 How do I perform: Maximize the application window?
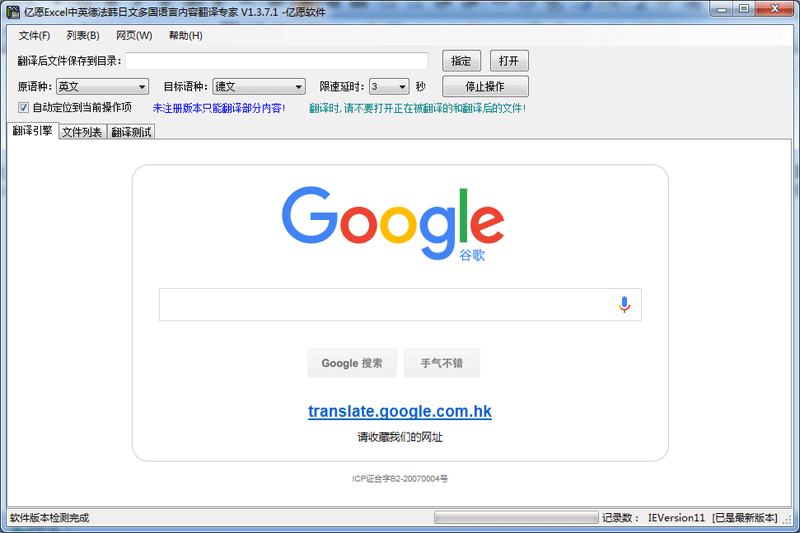[x=744, y=9]
